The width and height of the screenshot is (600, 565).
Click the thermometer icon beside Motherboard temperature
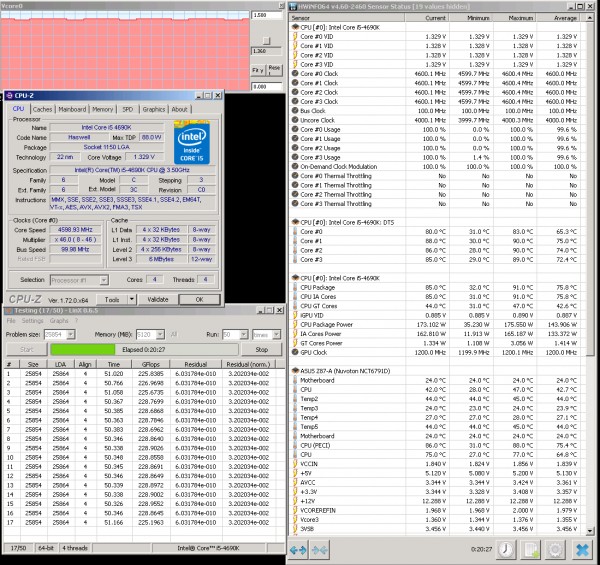point(295,380)
